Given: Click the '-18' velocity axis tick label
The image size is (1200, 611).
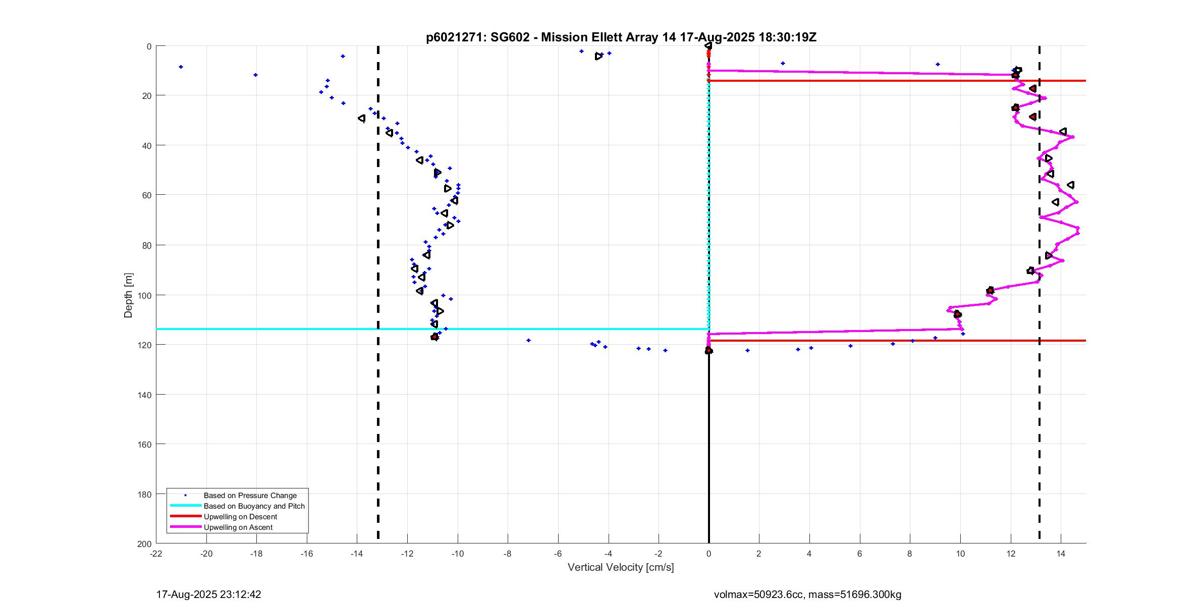Looking at the screenshot, I should pyautogui.click(x=257, y=553).
